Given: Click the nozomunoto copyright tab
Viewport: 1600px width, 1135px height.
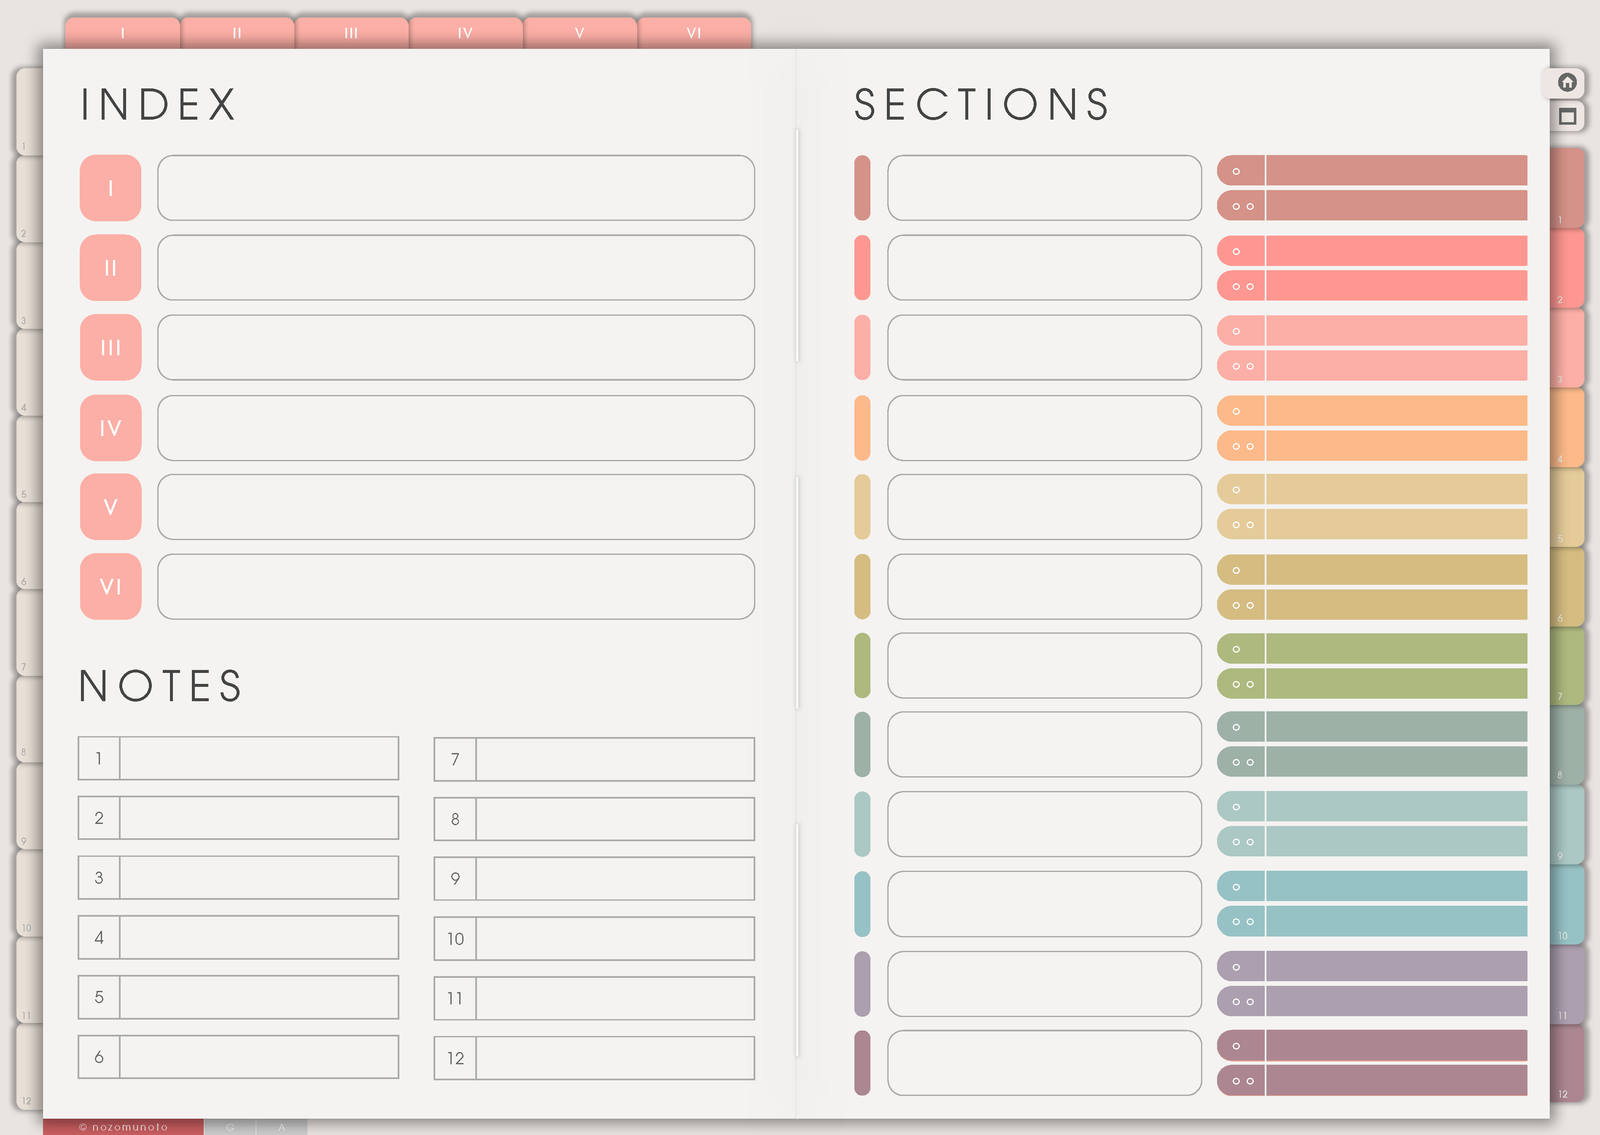Looking at the screenshot, I should click(124, 1127).
